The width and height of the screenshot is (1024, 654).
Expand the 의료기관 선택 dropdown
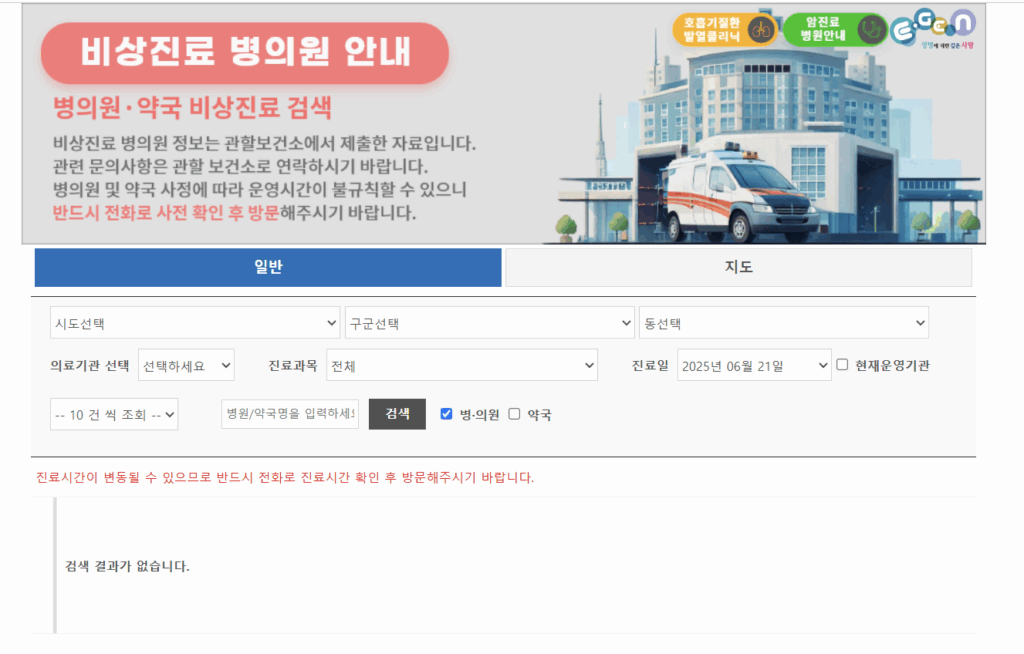(x=186, y=365)
